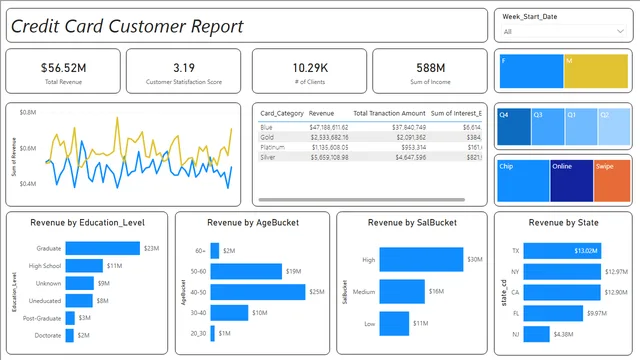Screen dimensions: 640x360
Task: Click the Revenue by AgeBucket title
Action: pyautogui.click(x=253, y=222)
